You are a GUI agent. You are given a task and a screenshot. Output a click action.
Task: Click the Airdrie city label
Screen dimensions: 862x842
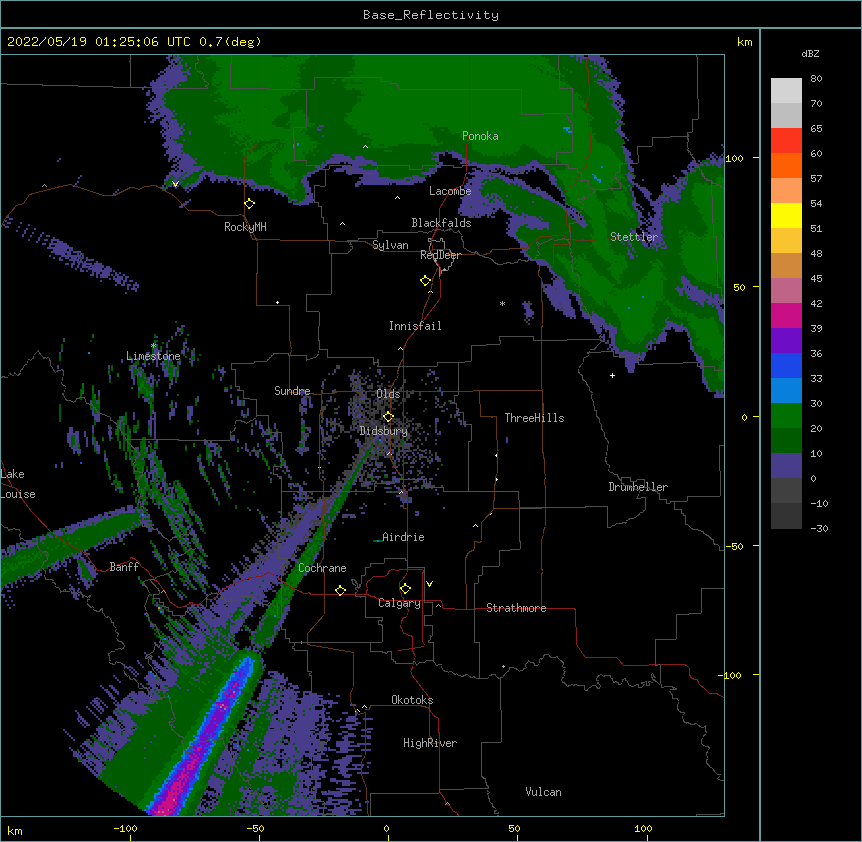(403, 537)
